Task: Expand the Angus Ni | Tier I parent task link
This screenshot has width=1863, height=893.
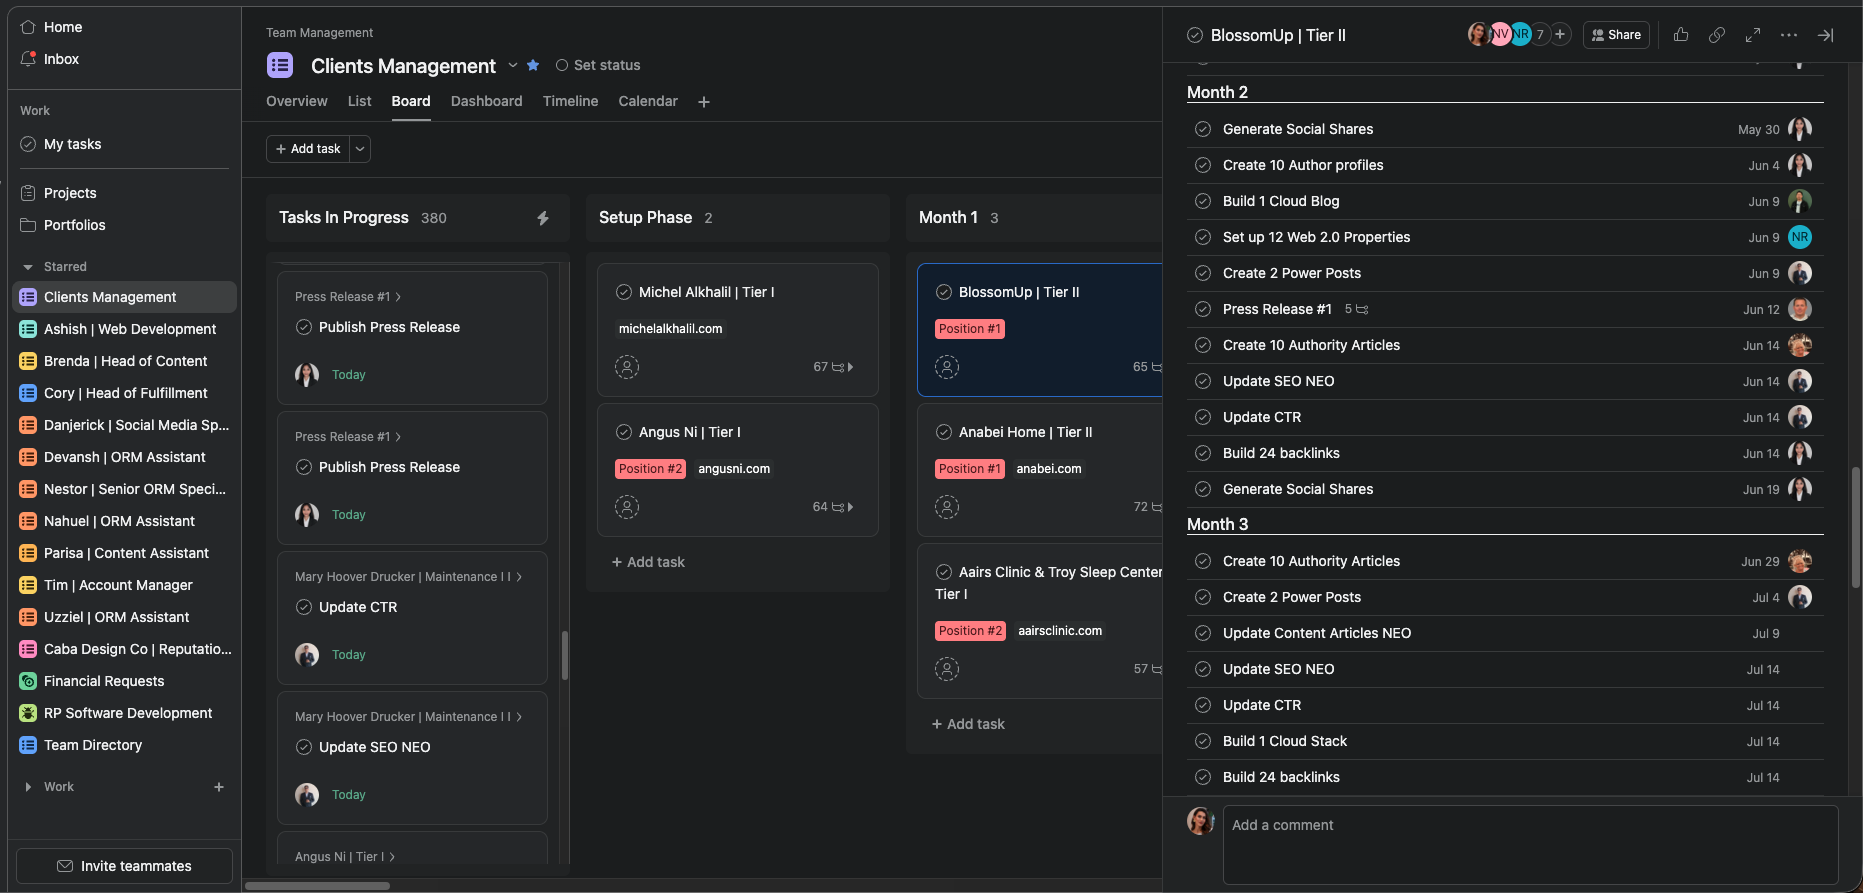Action: pos(345,857)
